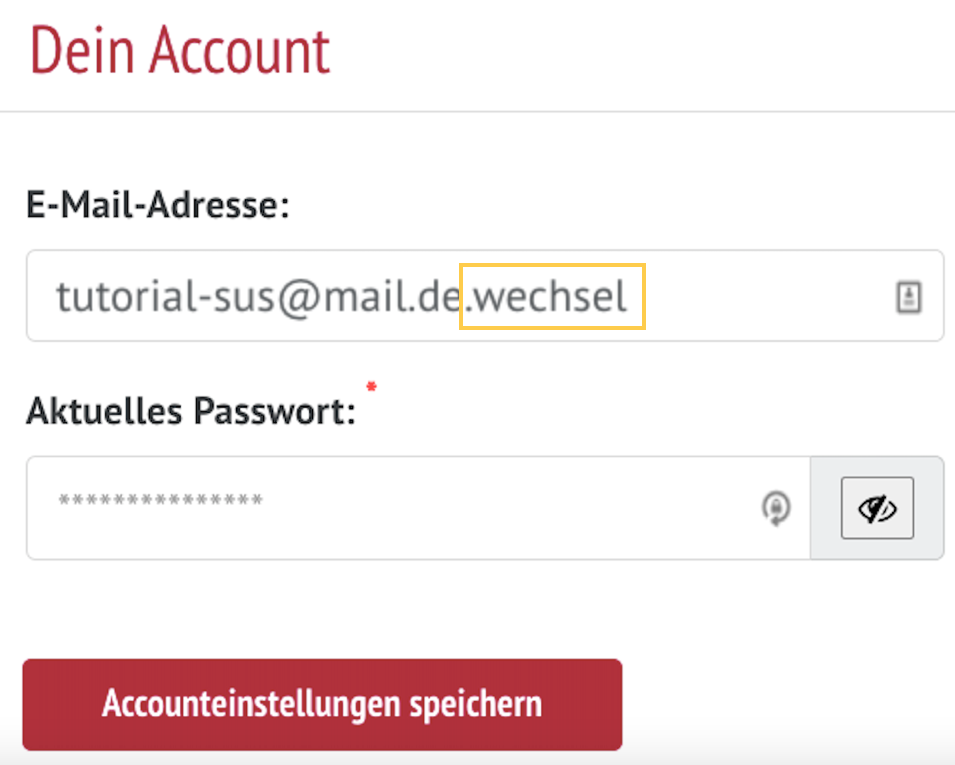955x765 pixels.
Task: Click the divider line below Dein Account
Action: click(478, 111)
